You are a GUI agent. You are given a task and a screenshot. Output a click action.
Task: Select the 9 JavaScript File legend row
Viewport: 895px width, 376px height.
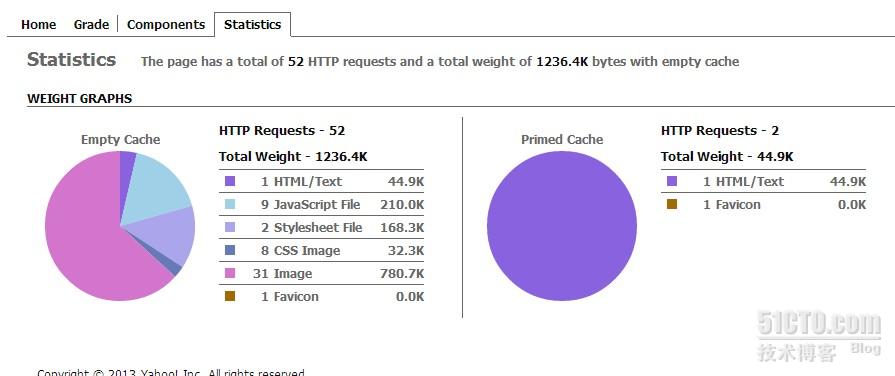coord(321,204)
